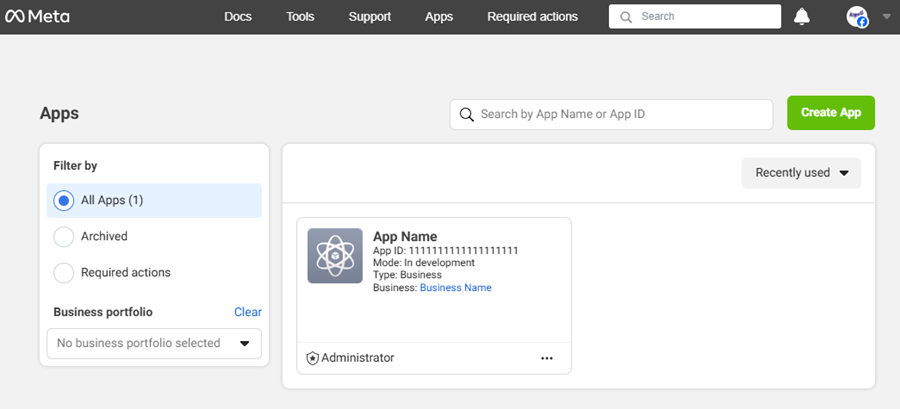Open the three-dot menu on App Name card
The height and width of the screenshot is (409, 900).
pos(546,359)
